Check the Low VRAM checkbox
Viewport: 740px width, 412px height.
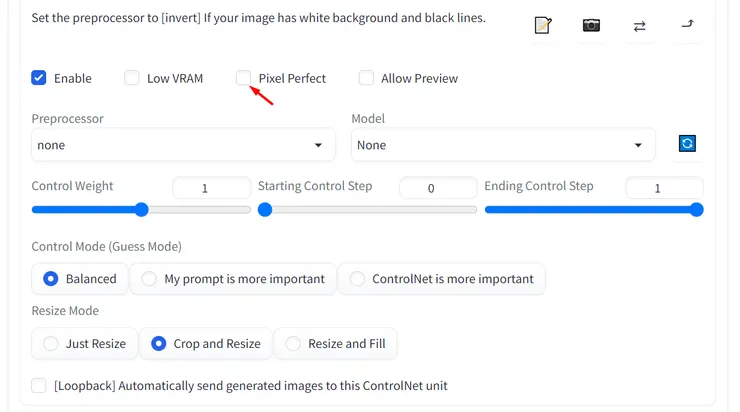(132, 78)
